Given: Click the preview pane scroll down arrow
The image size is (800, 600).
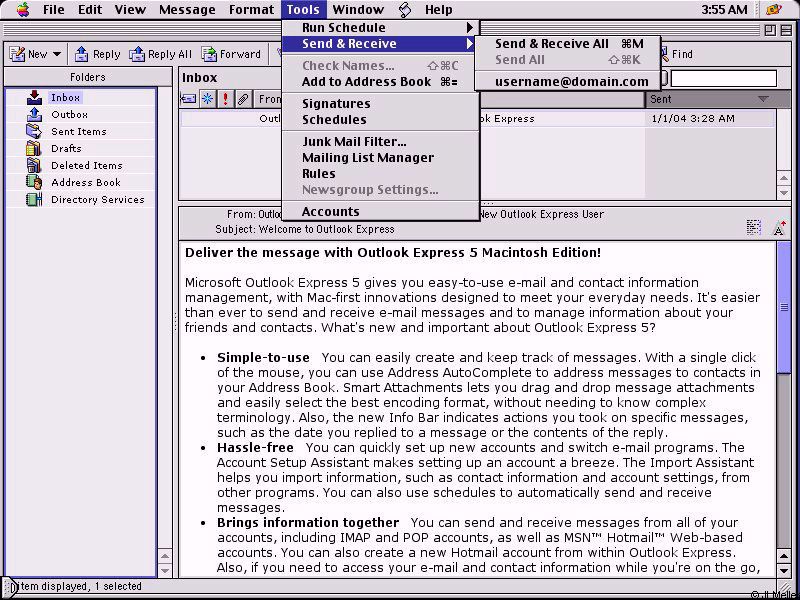Looking at the screenshot, I should point(784,570).
